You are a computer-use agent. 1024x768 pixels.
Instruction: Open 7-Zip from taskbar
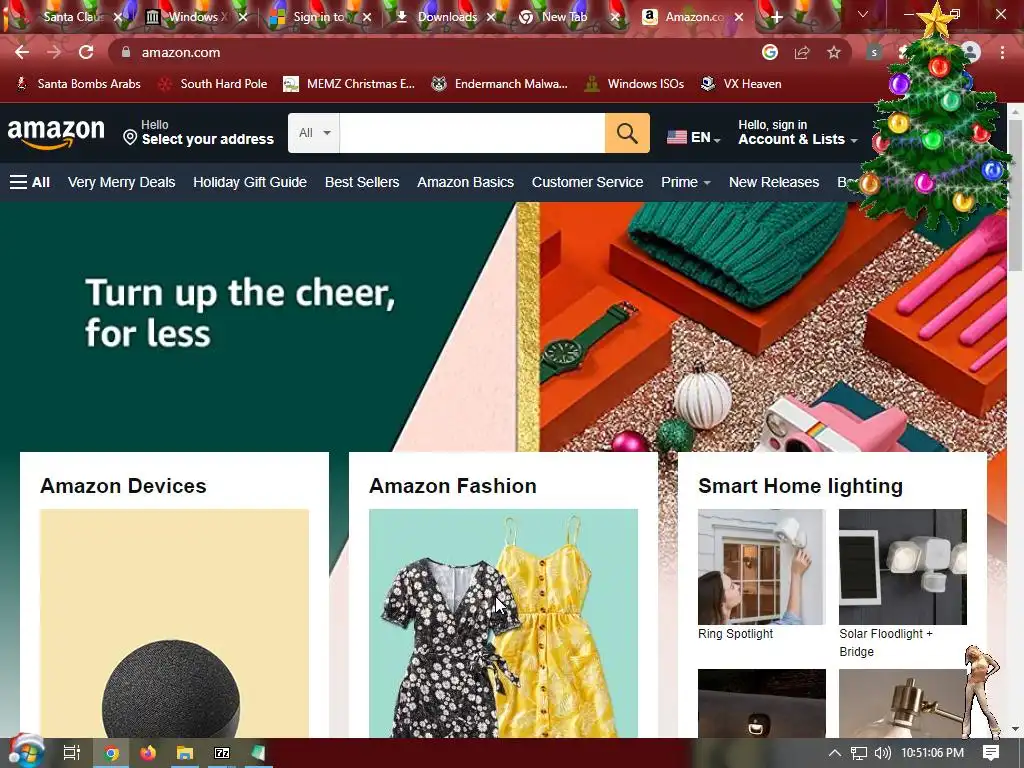pyautogui.click(x=222, y=753)
